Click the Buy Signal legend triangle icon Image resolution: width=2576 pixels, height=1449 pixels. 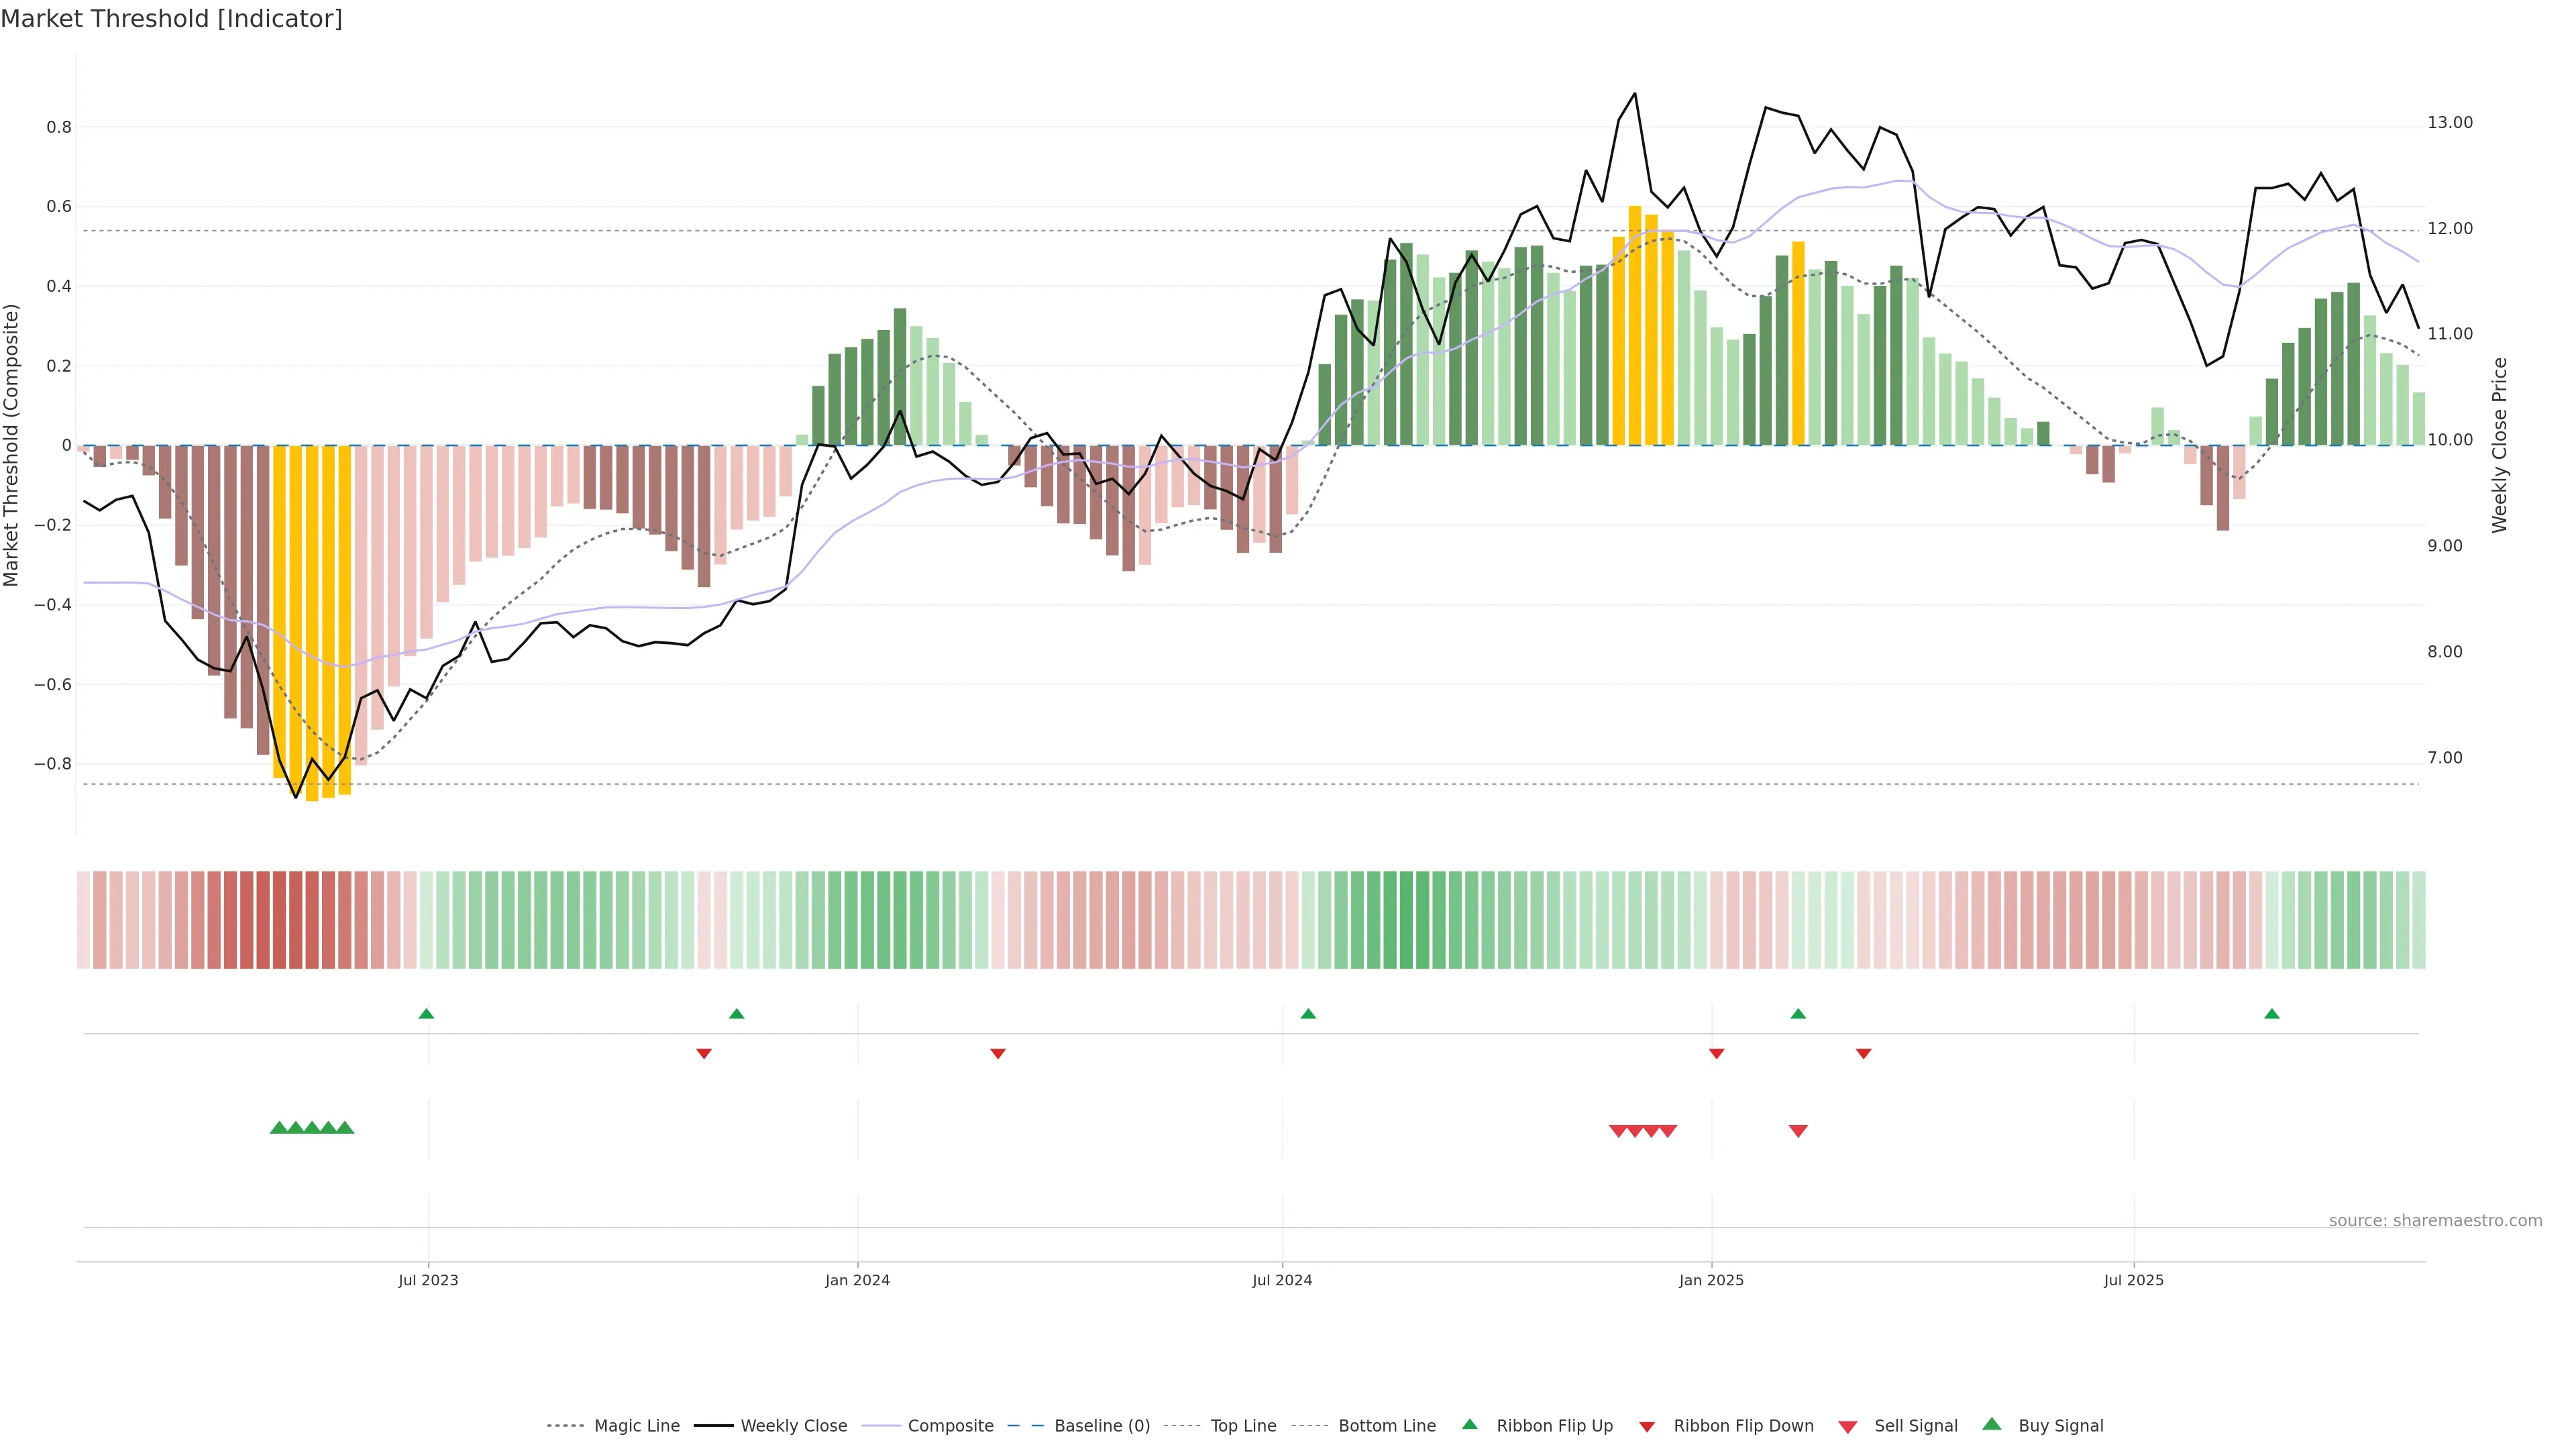pos(1991,1424)
